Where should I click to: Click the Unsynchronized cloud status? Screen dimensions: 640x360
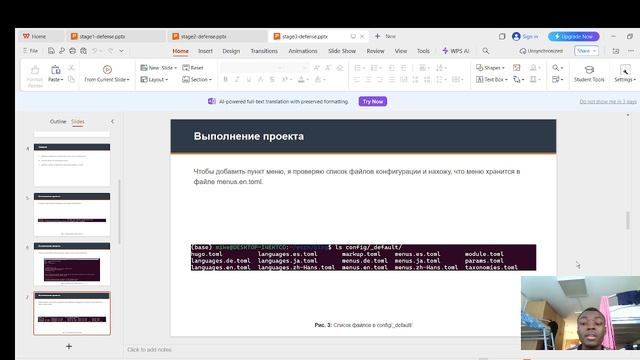[541, 51]
